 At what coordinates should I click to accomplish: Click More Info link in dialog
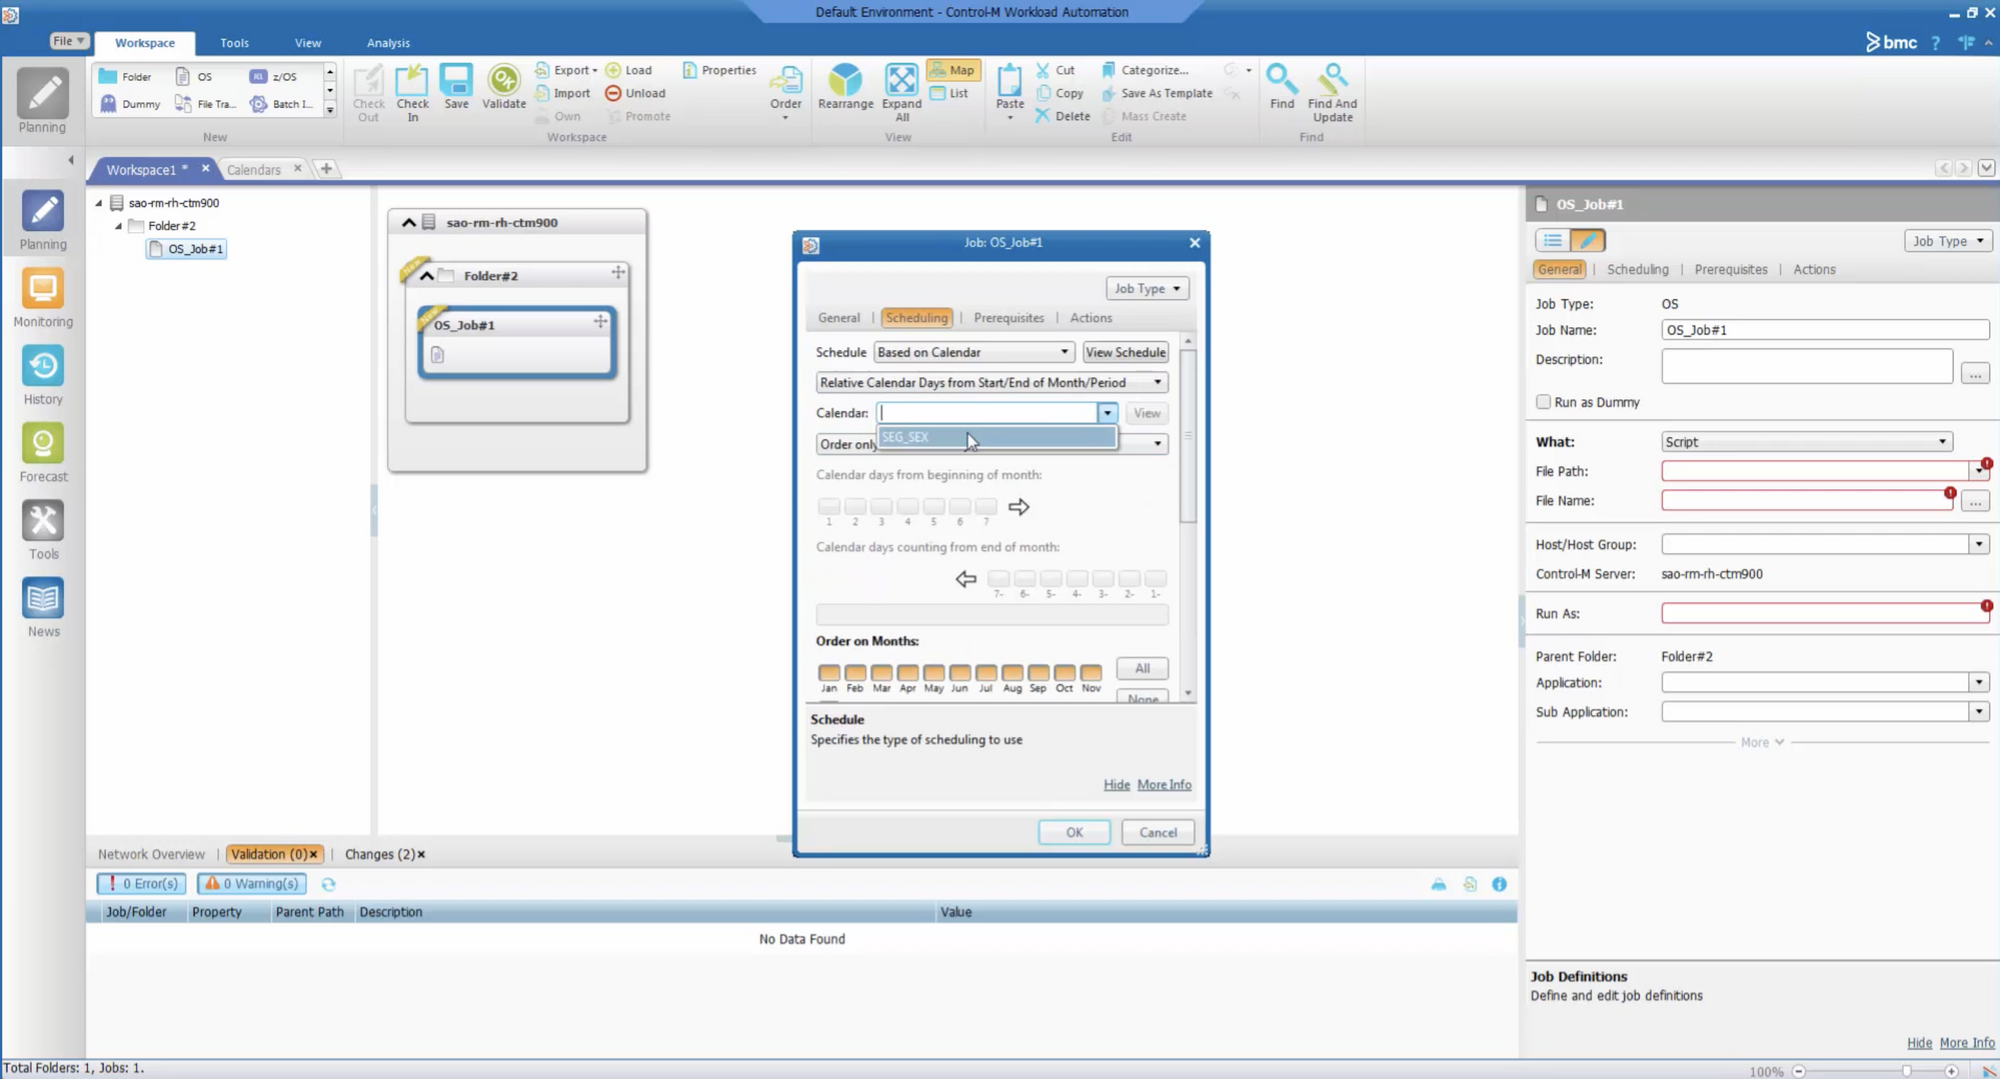(1164, 785)
